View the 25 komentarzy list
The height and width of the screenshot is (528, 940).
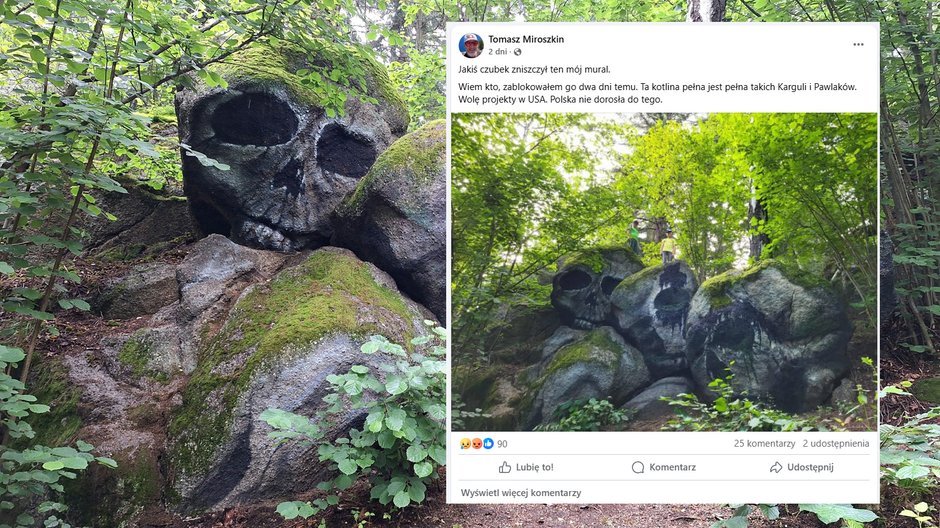pos(764,443)
